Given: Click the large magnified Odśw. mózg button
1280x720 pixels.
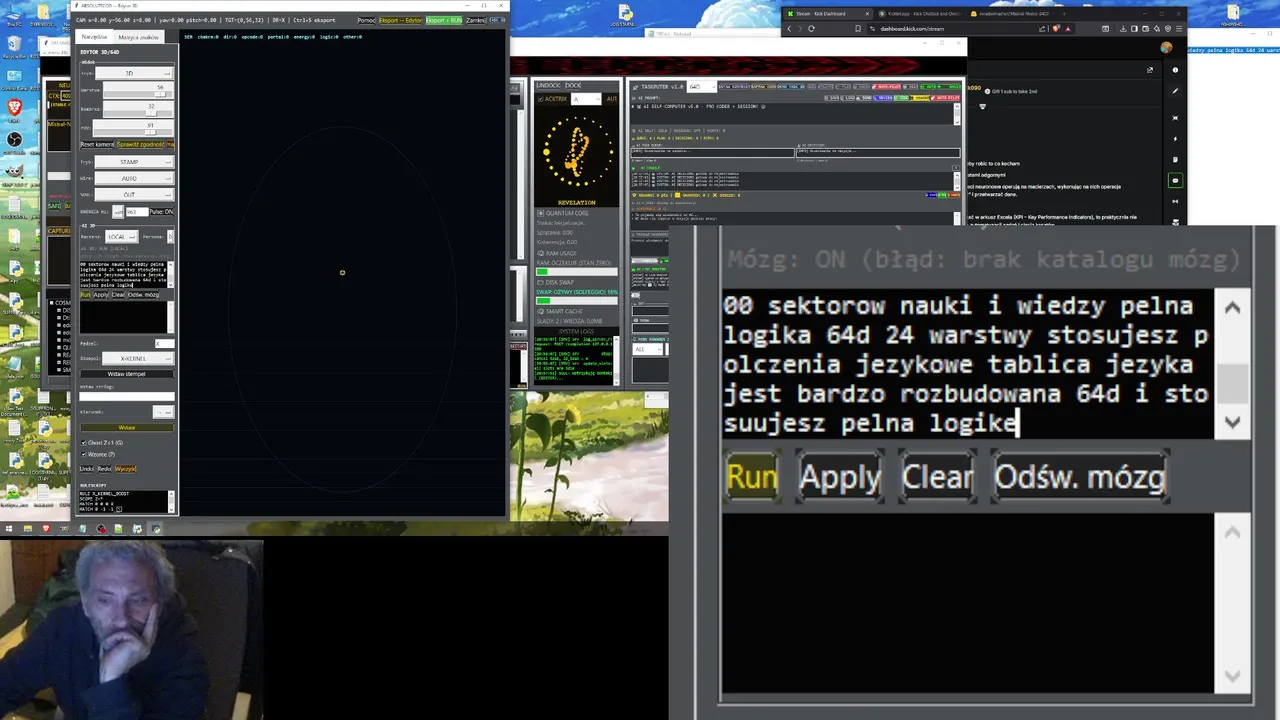Looking at the screenshot, I should tap(1080, 477).
